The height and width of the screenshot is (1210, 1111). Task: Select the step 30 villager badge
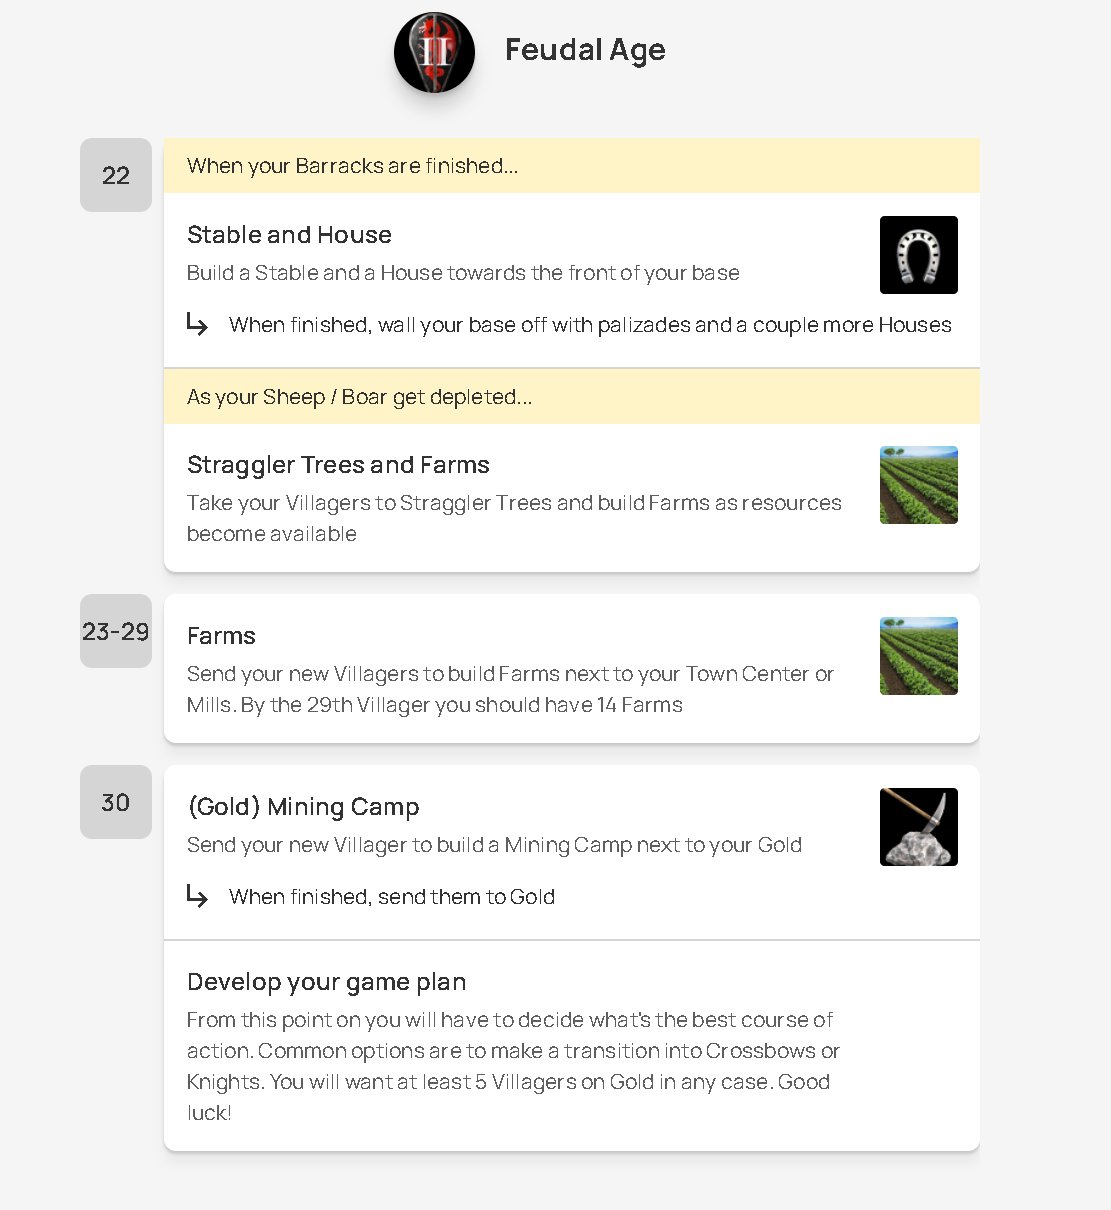tap(116, 802)
